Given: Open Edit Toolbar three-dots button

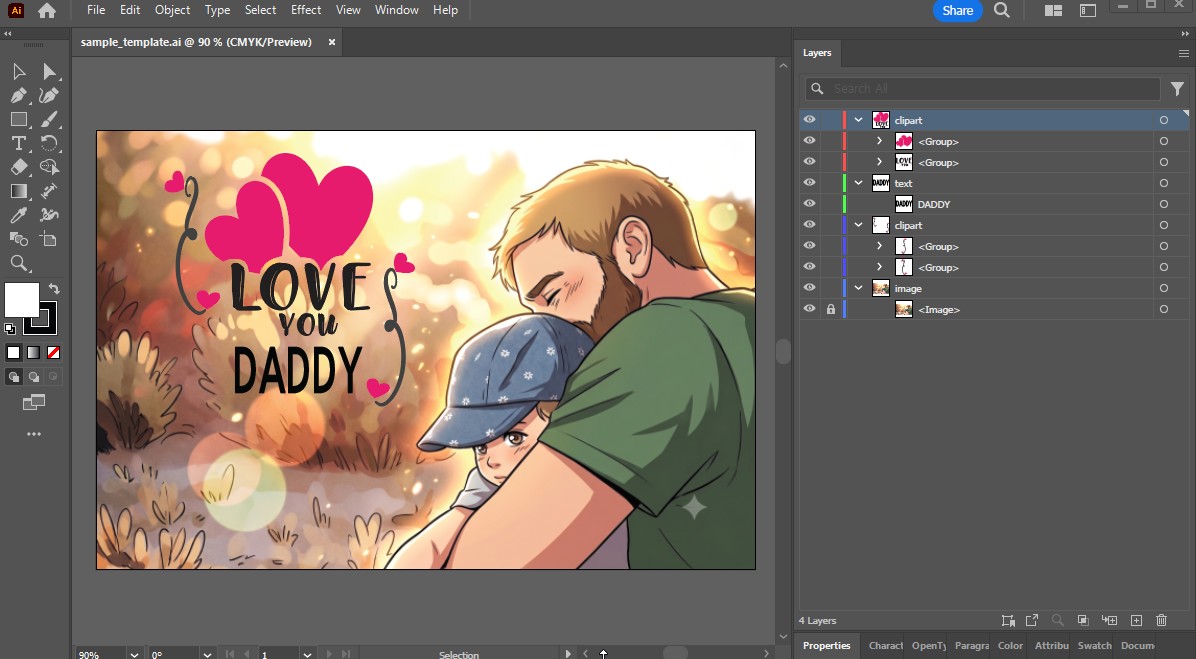Looking at the screenshot, I should click(34, 434).
